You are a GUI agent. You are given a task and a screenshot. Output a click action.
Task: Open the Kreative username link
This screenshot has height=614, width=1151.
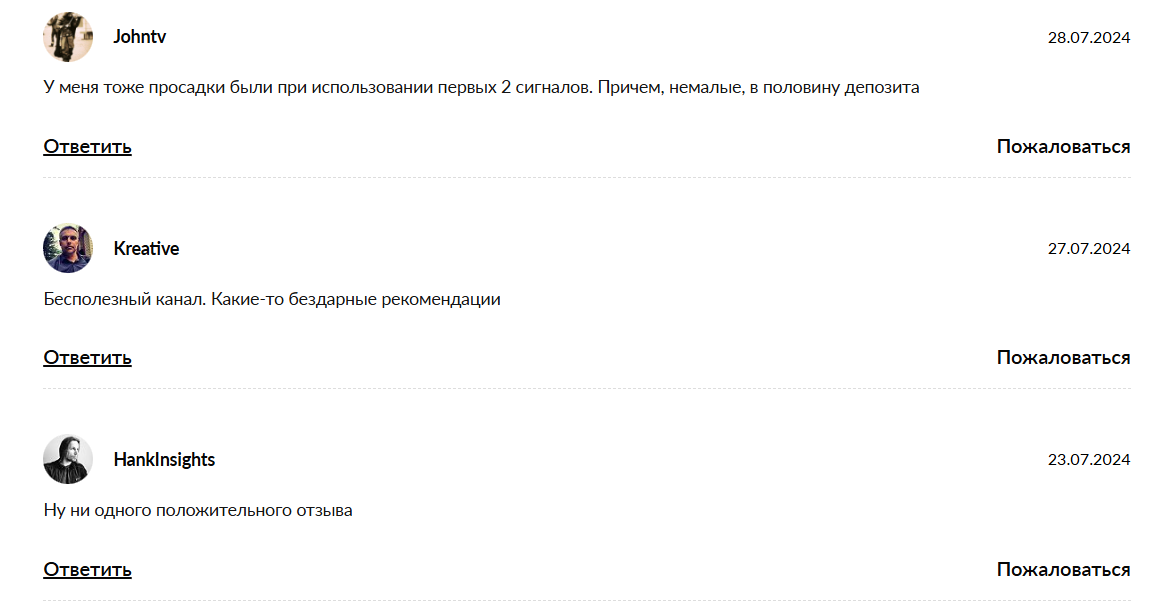tap(146, 249)
